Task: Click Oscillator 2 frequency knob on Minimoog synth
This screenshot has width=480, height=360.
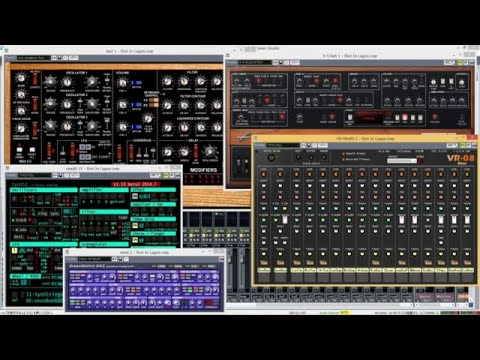Action: point(67,104)
